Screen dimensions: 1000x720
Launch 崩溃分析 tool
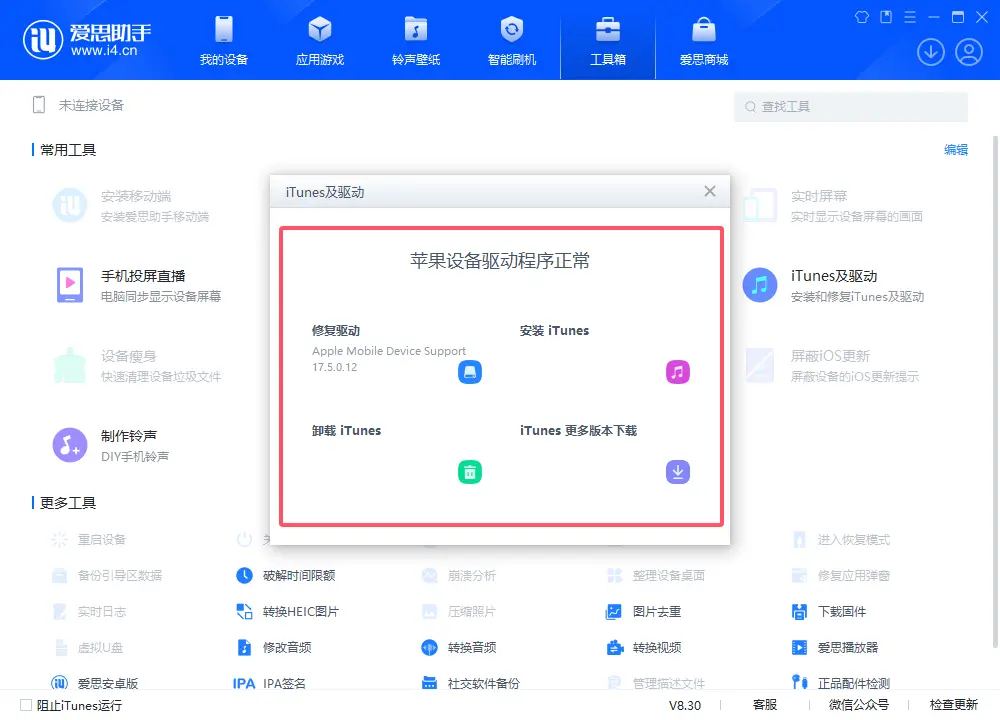click(x=459, y=575)
